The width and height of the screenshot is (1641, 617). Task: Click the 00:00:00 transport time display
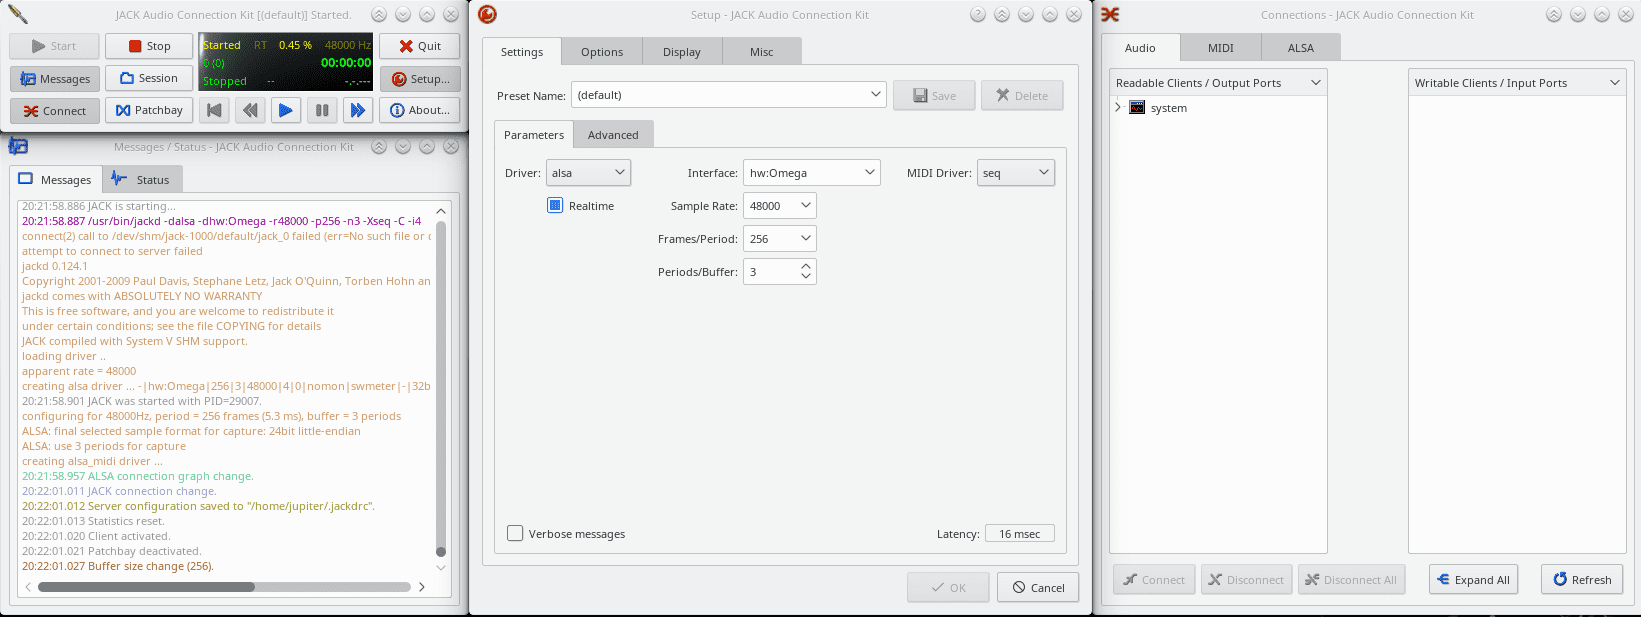point(346,62)
